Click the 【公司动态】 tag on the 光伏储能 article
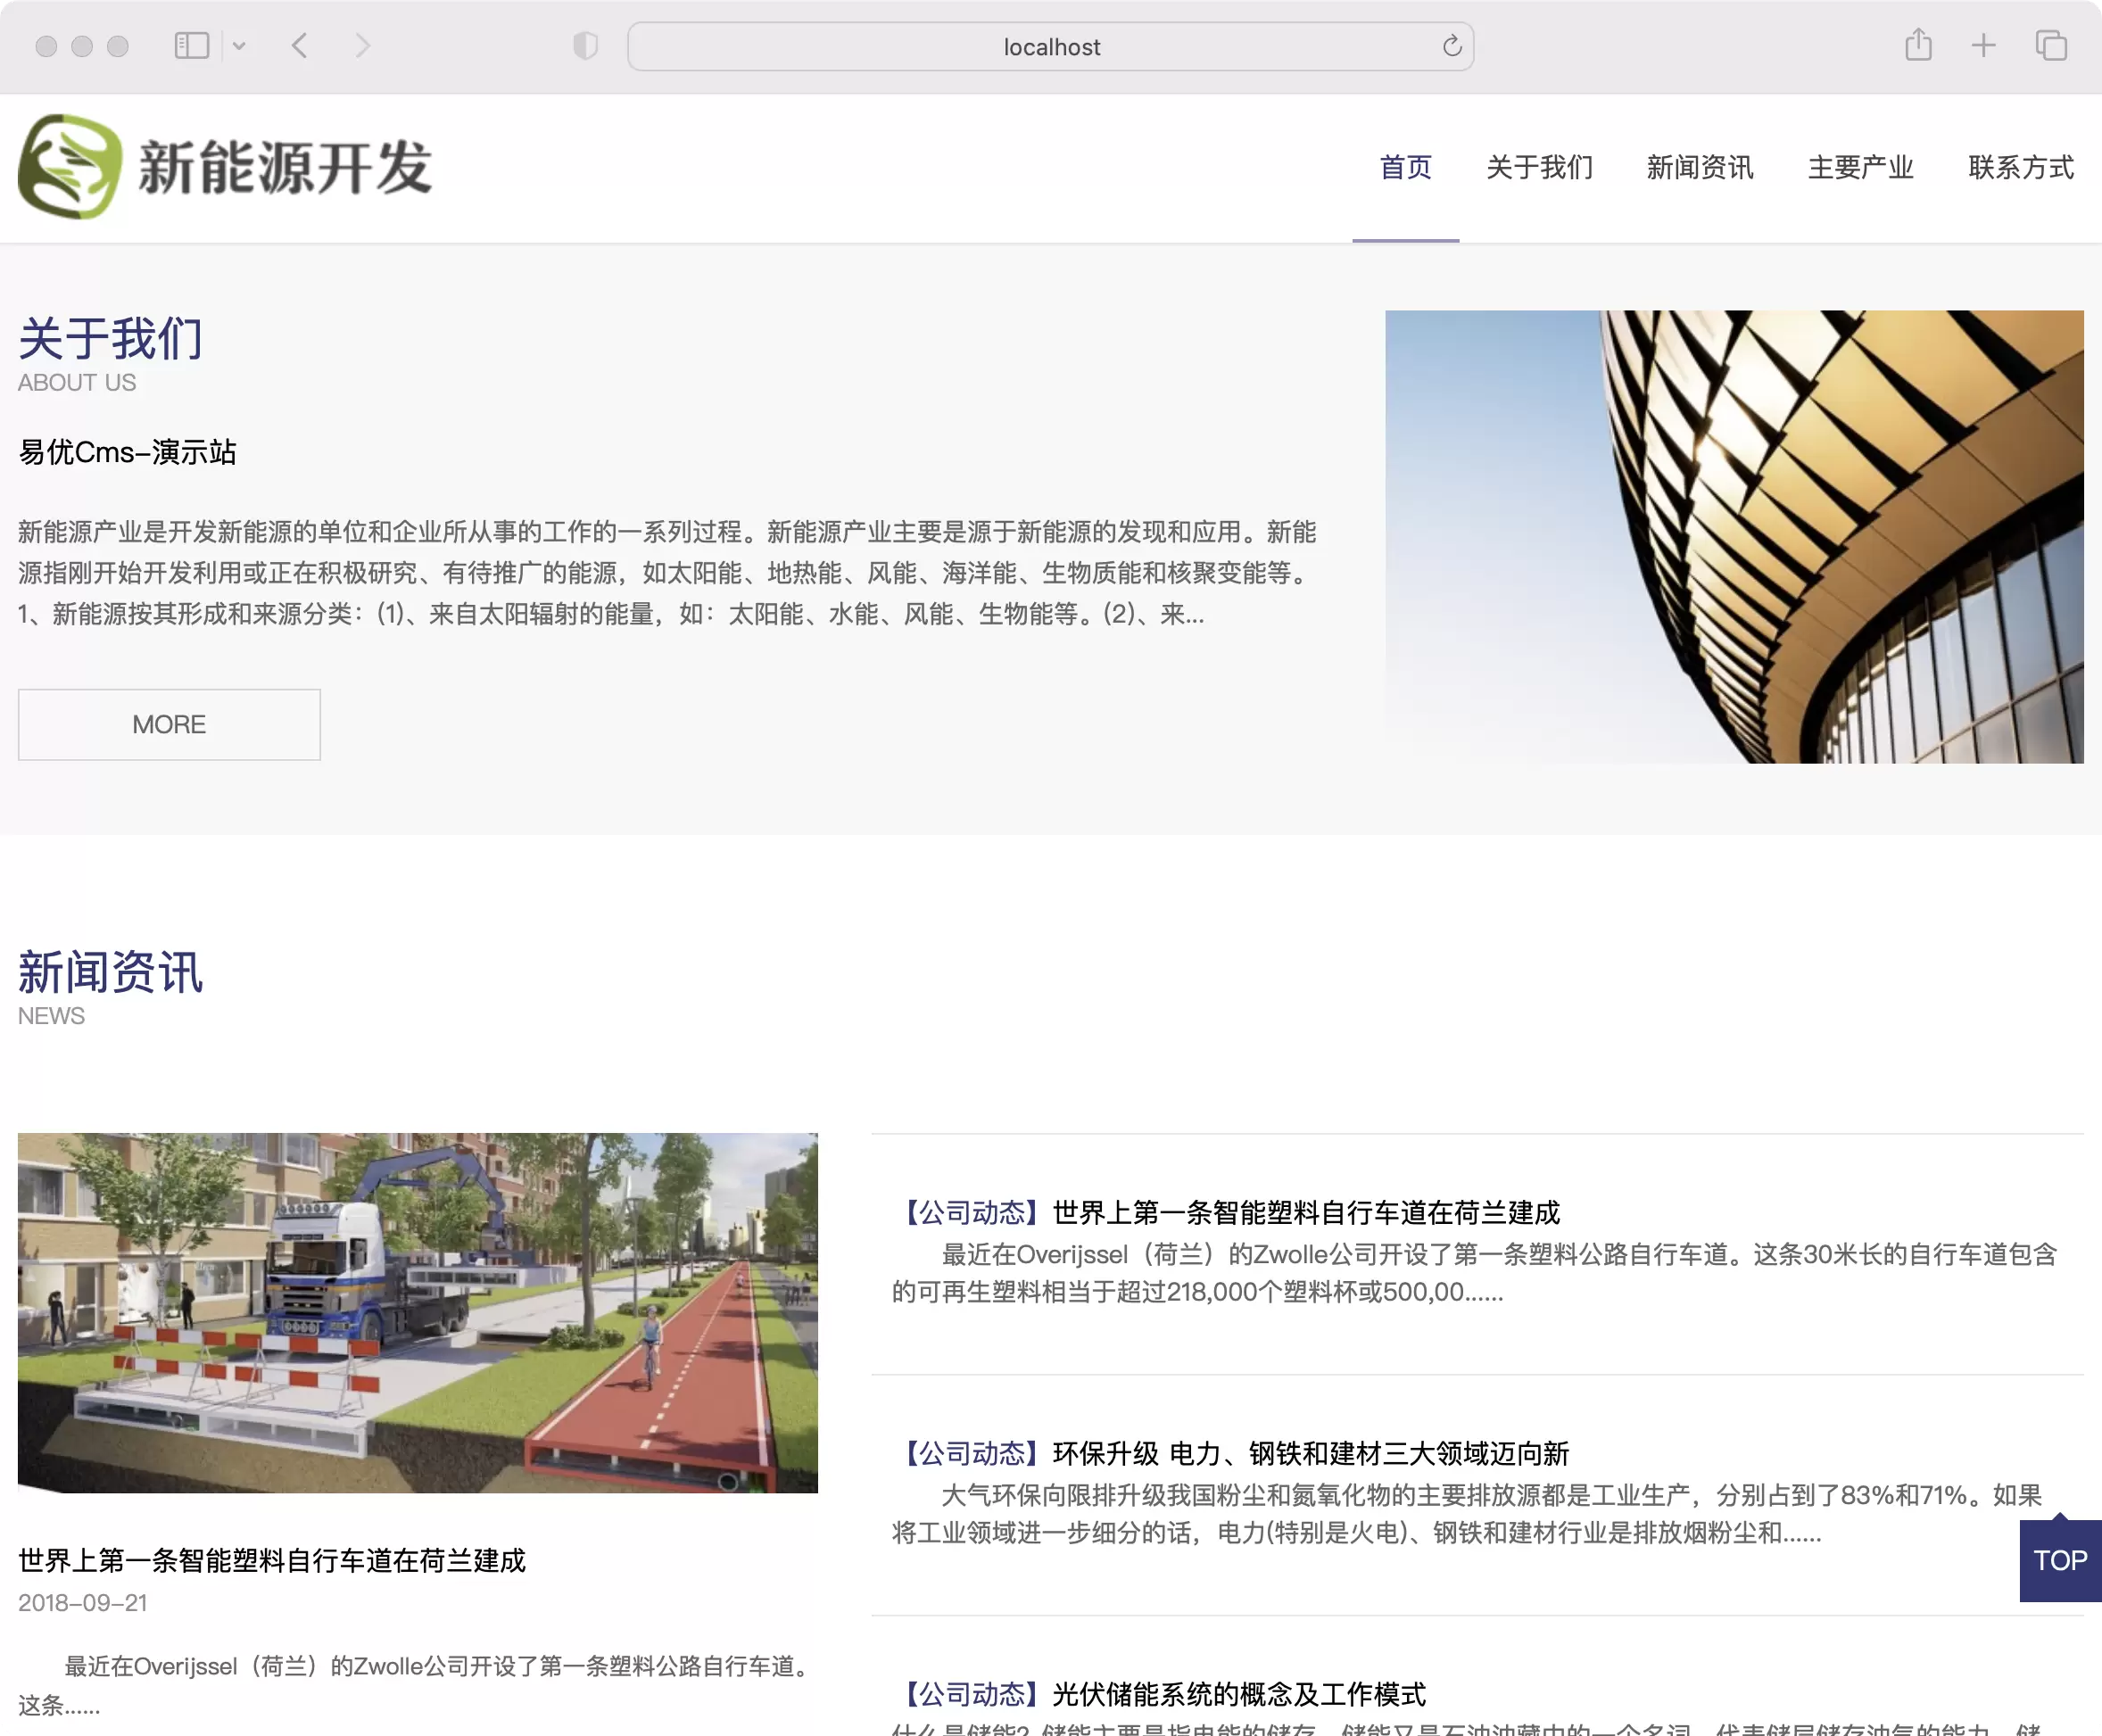 972,1695
